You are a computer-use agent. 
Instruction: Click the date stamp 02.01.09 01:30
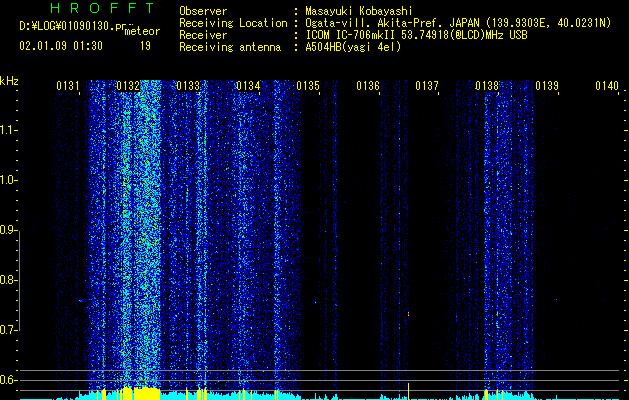61,46
